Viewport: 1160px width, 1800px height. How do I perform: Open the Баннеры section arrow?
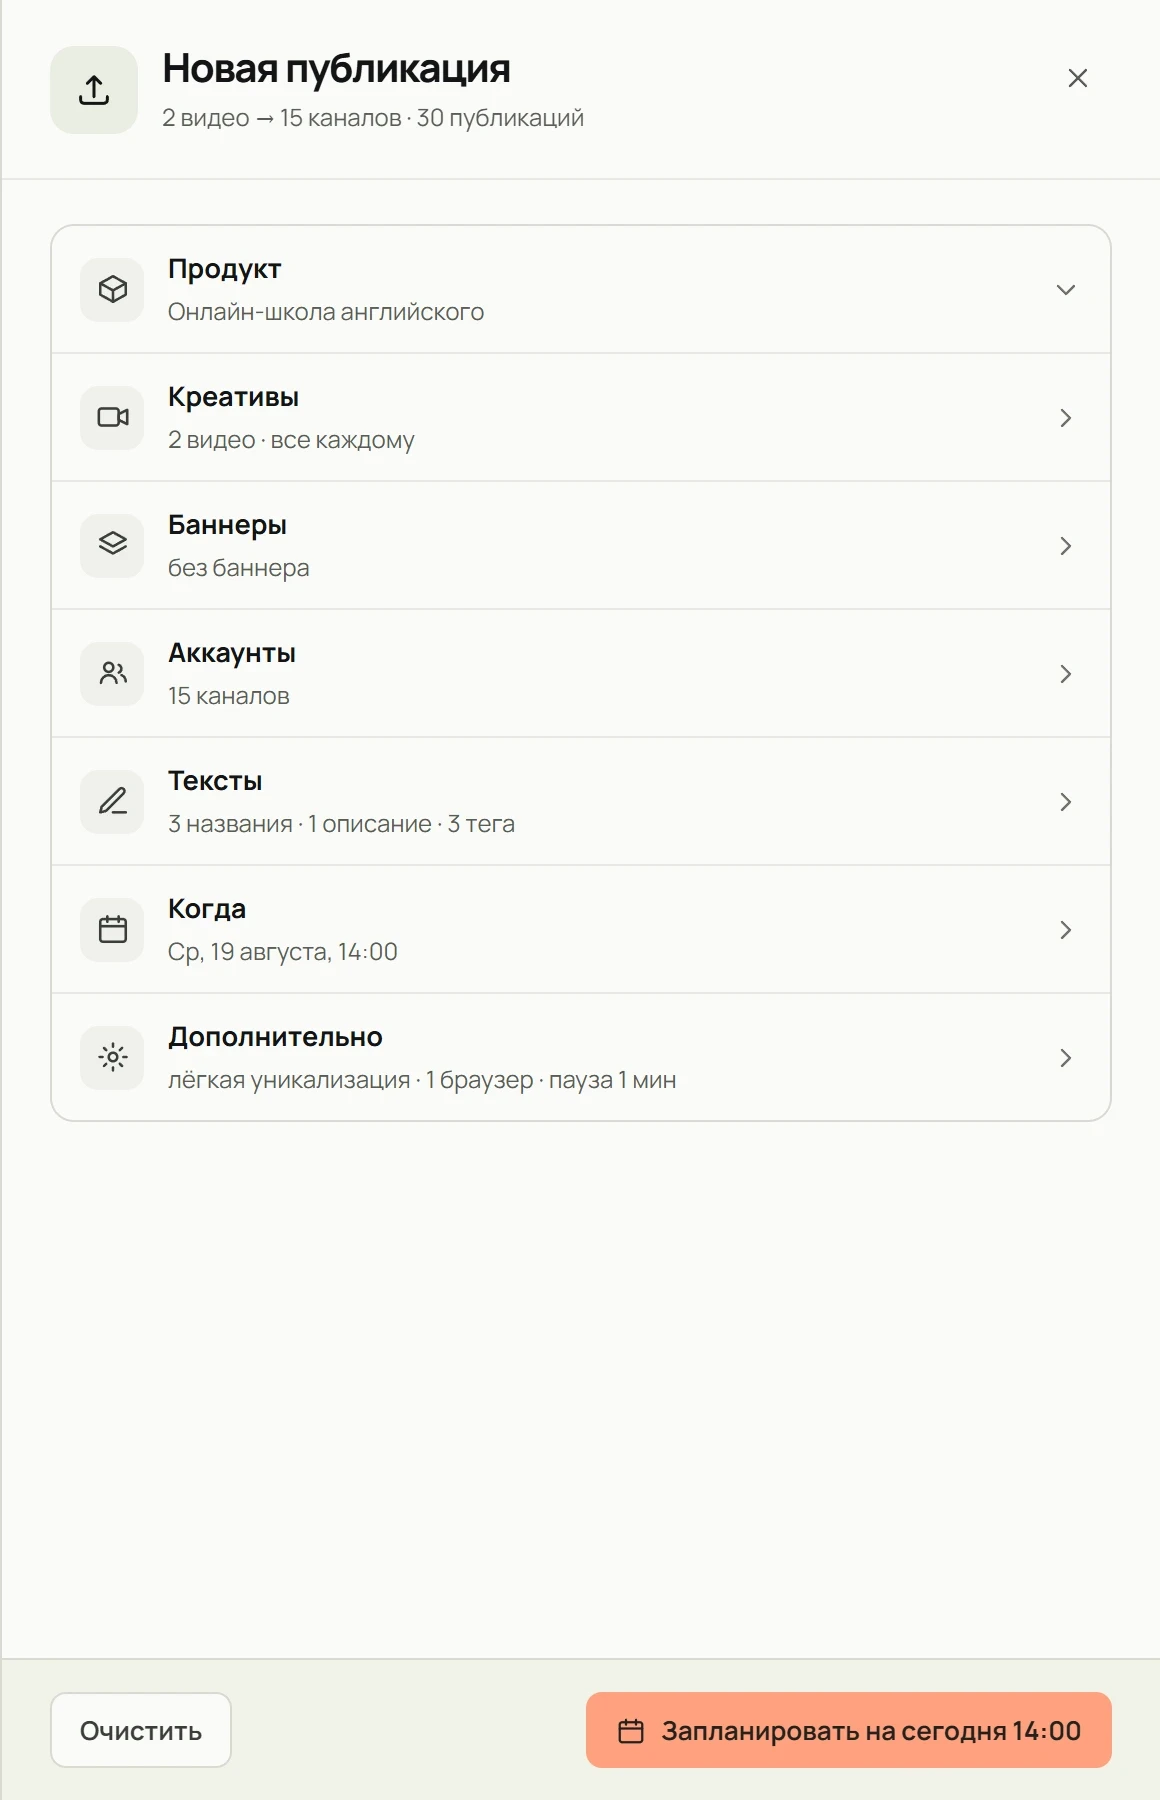click(1066, 546)
